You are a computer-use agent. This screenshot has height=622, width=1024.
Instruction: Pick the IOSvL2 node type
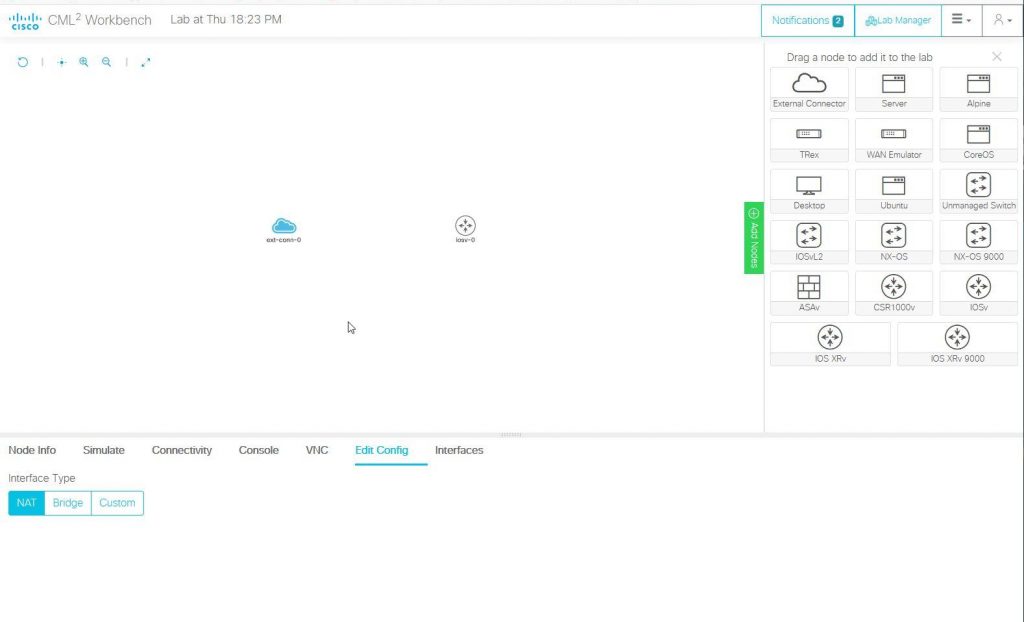click(x=809, y=242)
